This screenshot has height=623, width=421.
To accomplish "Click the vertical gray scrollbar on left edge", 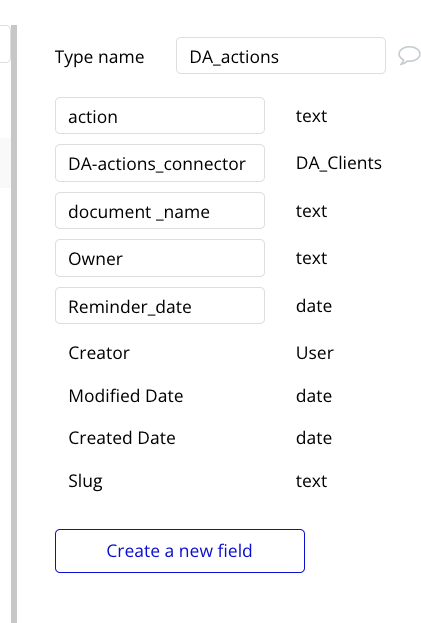I will point(14,324).
